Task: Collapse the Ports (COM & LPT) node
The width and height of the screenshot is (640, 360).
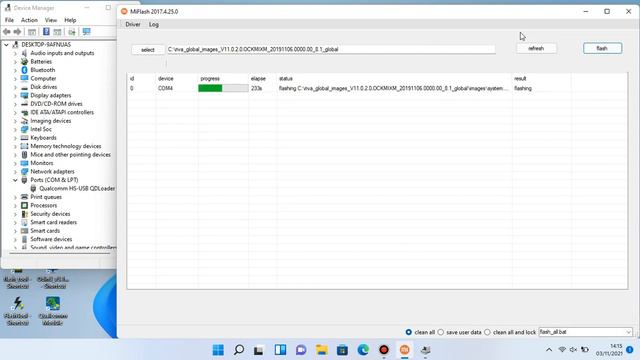Action: pos(15,180)
